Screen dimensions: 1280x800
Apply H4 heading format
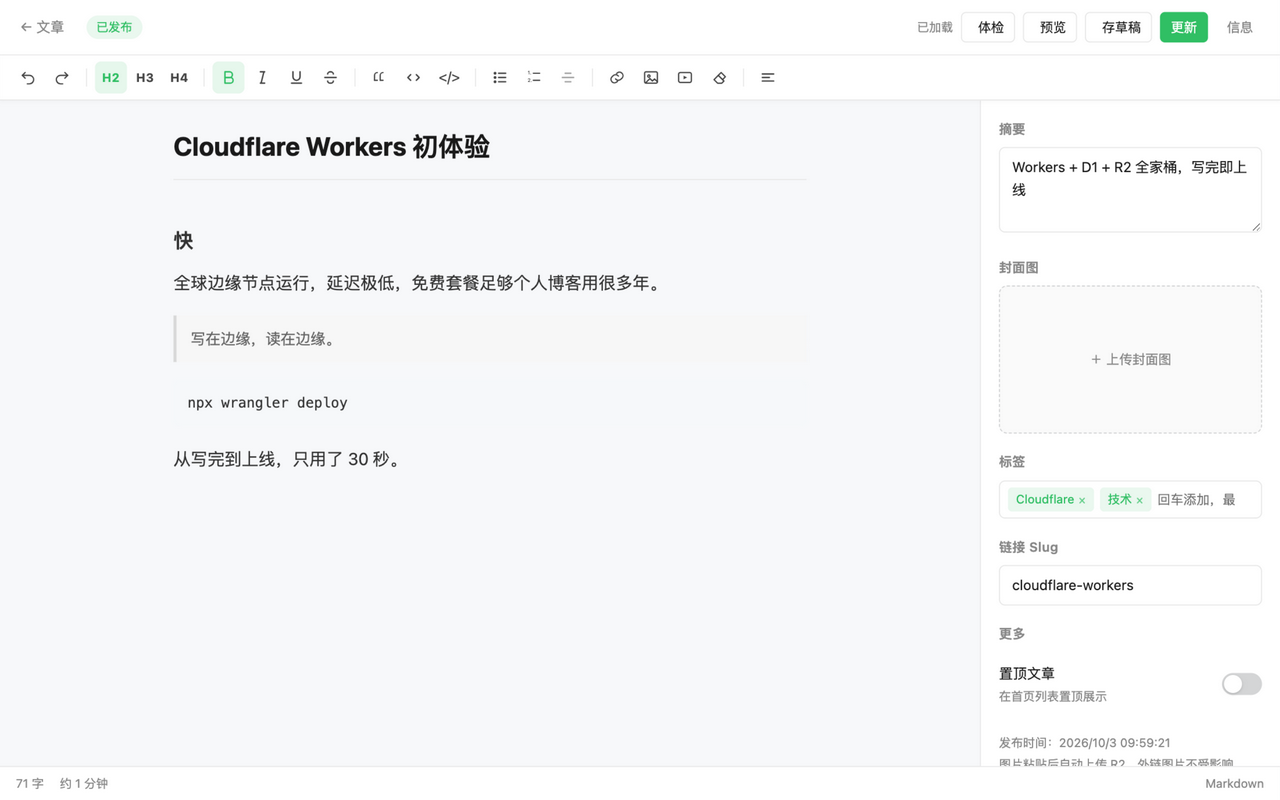point(179,77)
